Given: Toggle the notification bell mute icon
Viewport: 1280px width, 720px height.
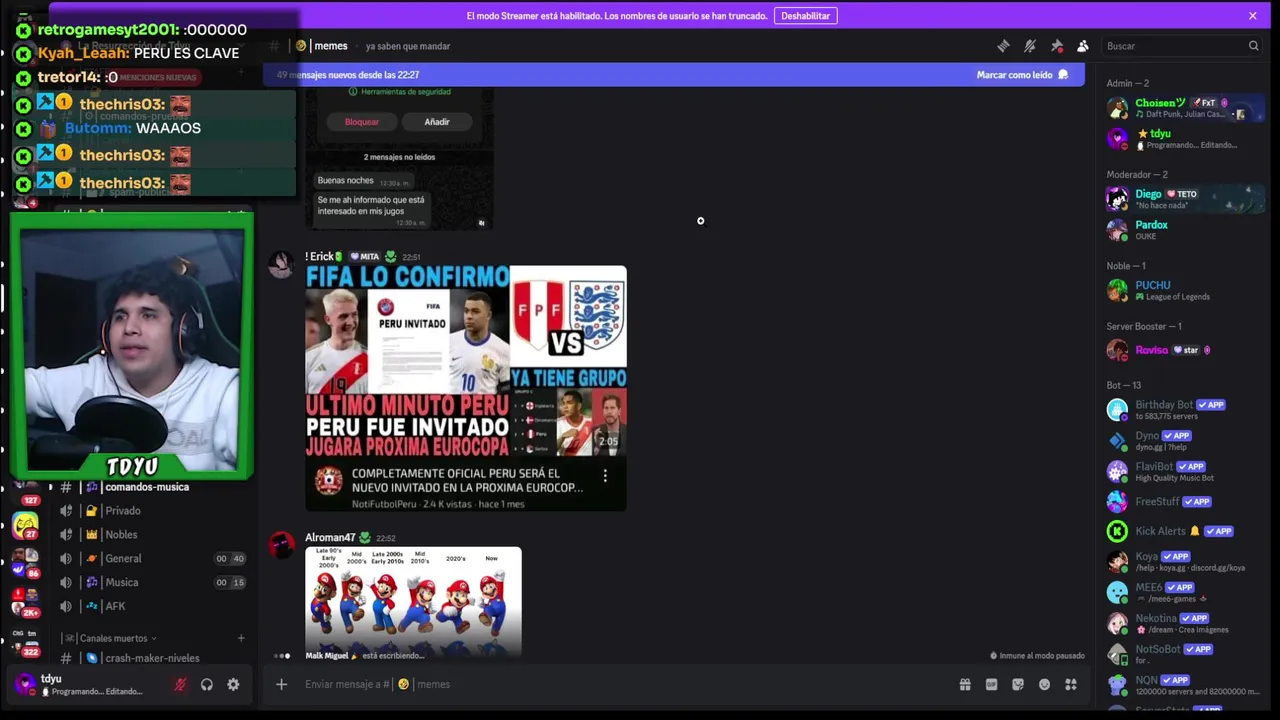Looking at the screenshot, I should point(1030,46).
